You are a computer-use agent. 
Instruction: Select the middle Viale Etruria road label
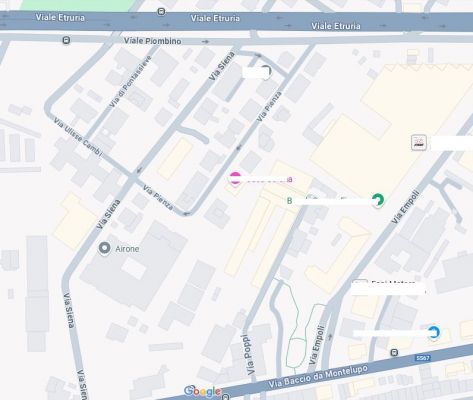coord(215,18)
